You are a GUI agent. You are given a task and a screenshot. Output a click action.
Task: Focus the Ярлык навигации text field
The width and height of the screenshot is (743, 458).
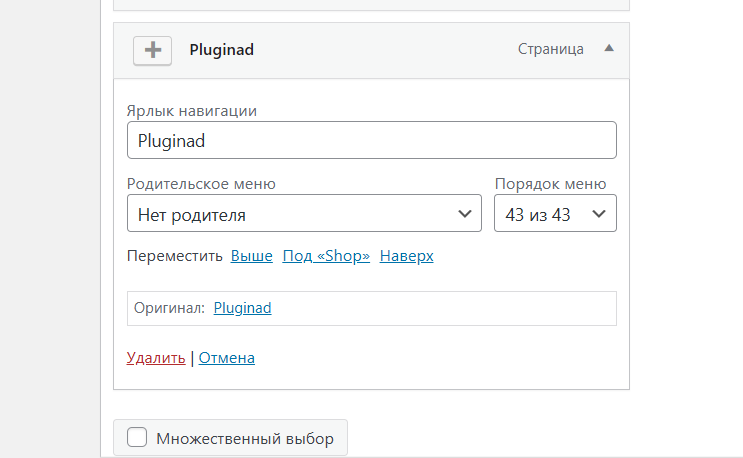pos(372,140)
